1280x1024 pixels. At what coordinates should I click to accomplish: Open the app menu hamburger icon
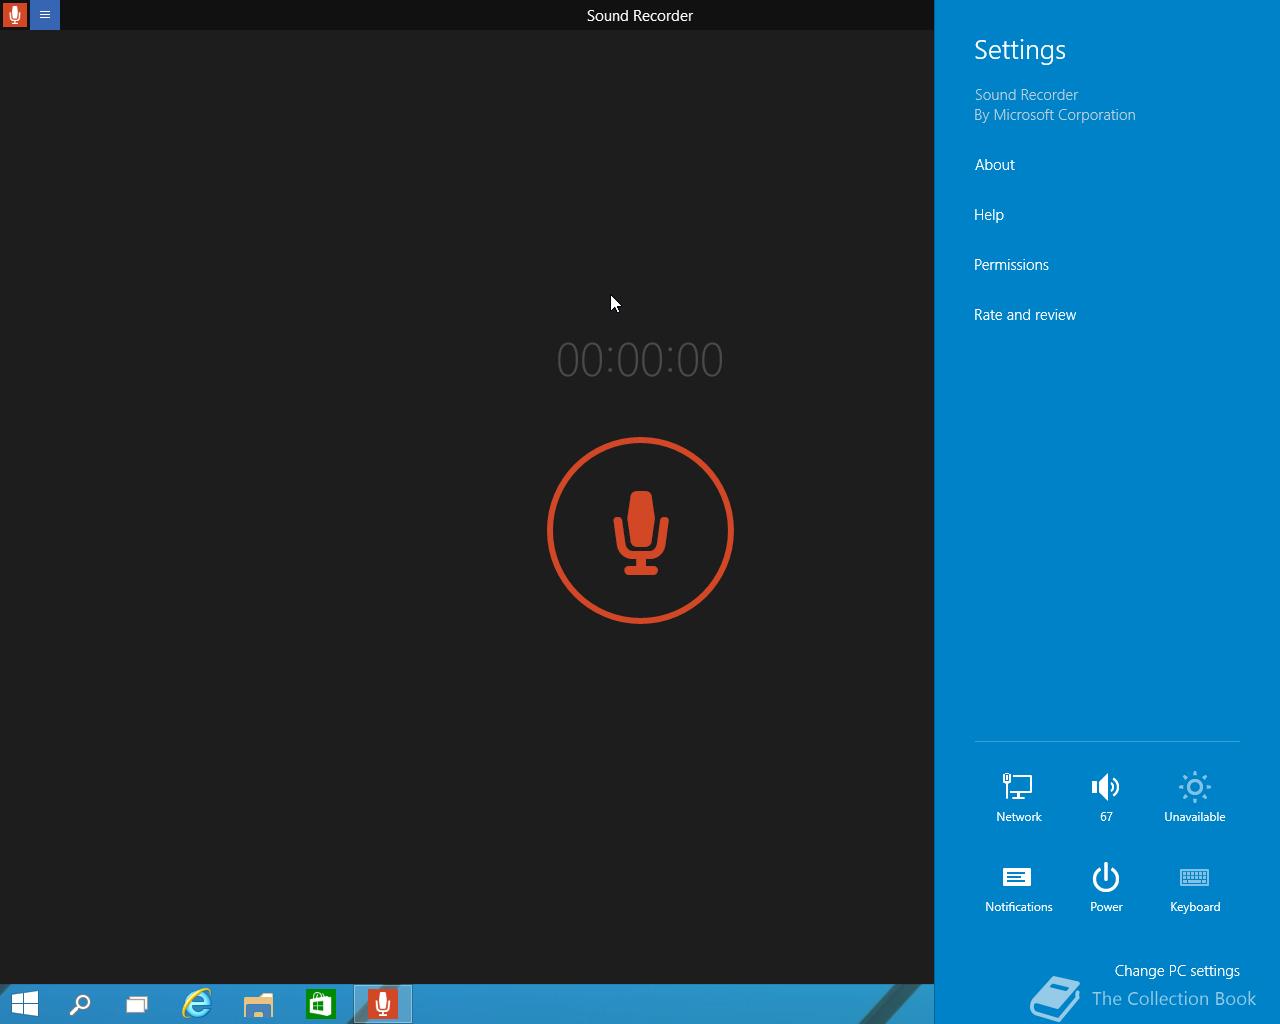tap(45, 15)
